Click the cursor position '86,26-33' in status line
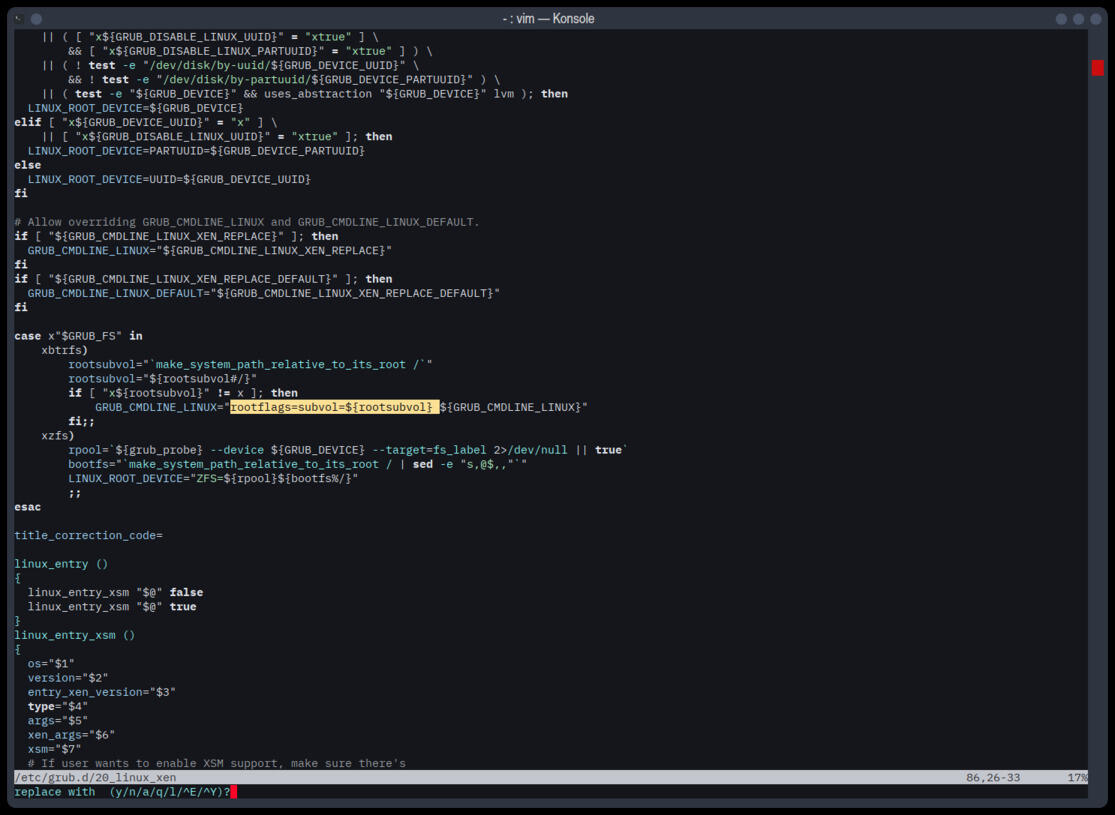This screenshot has width=1115, height=815. point(993,777)
